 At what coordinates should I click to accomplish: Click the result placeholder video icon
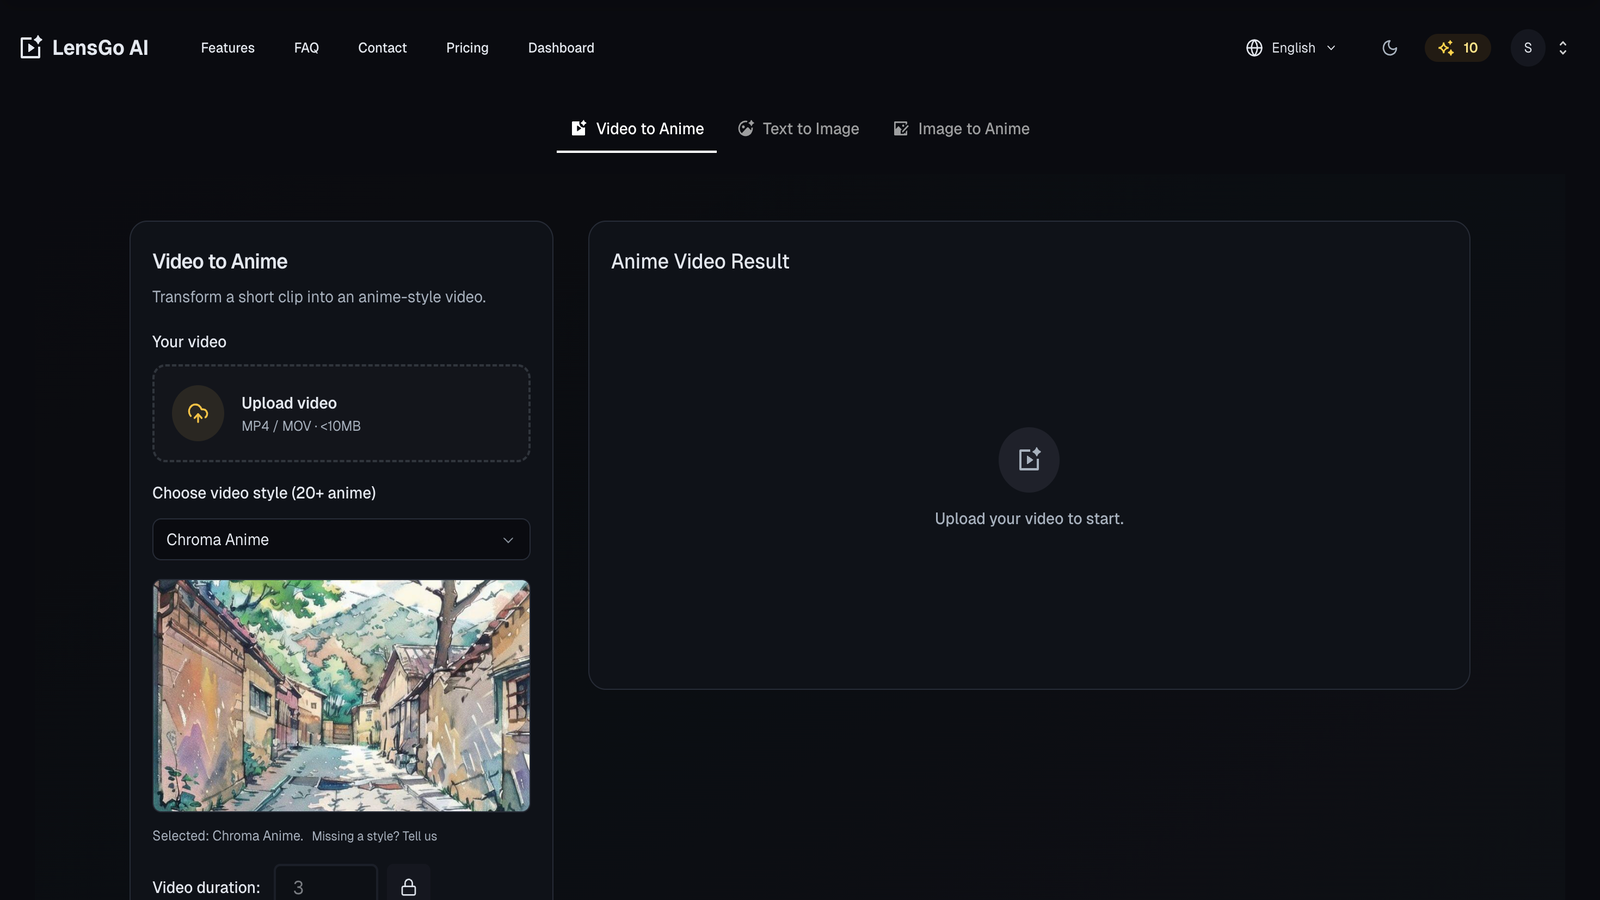click(x=1028, y=460)
